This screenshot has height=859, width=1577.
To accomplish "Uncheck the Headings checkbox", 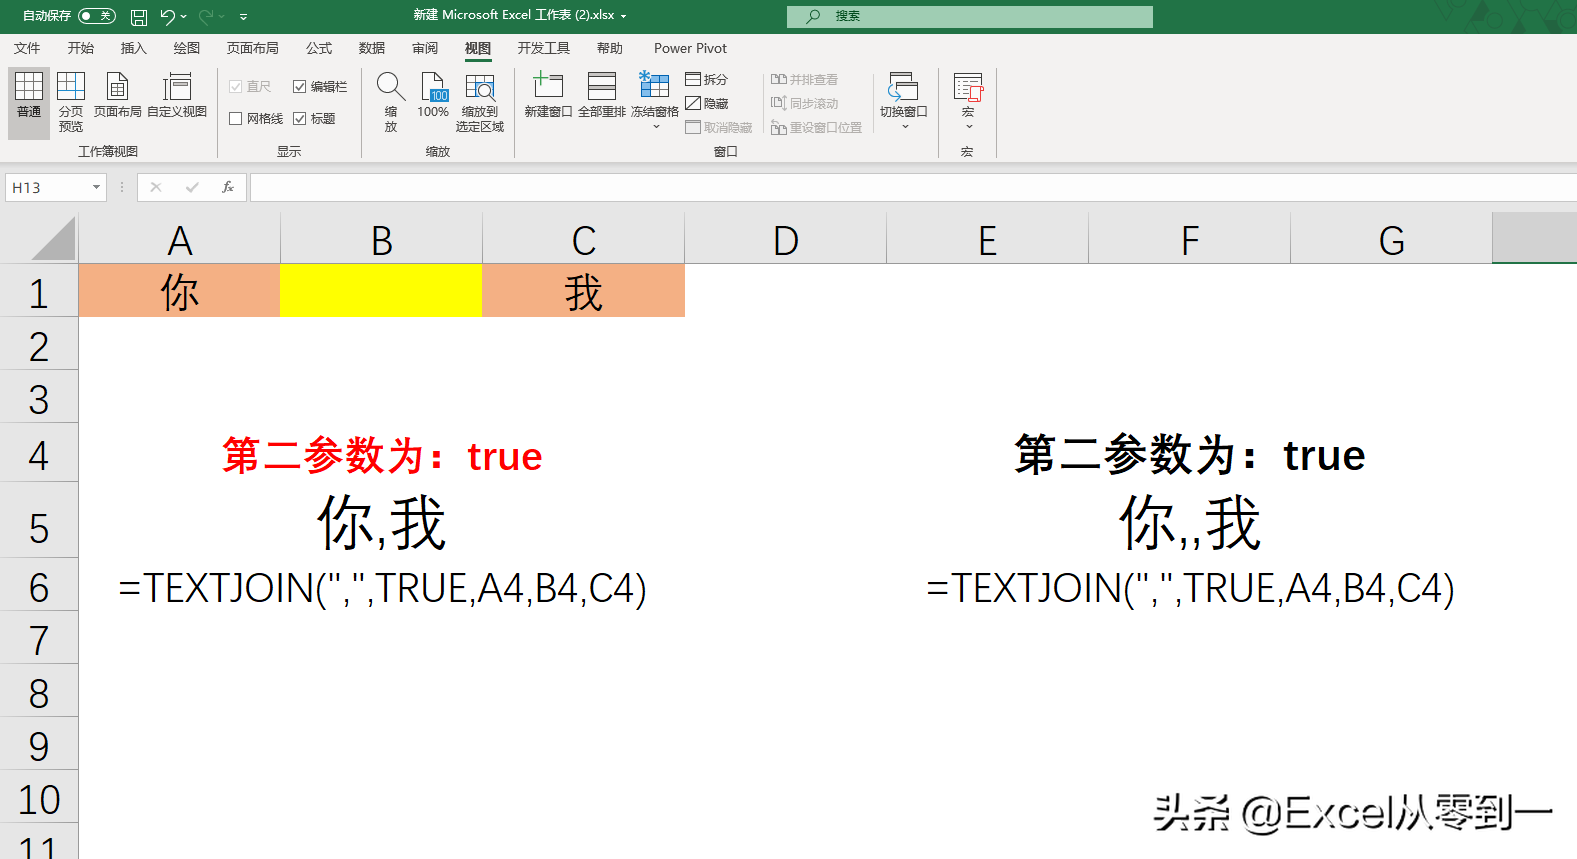I will point(299,119).
